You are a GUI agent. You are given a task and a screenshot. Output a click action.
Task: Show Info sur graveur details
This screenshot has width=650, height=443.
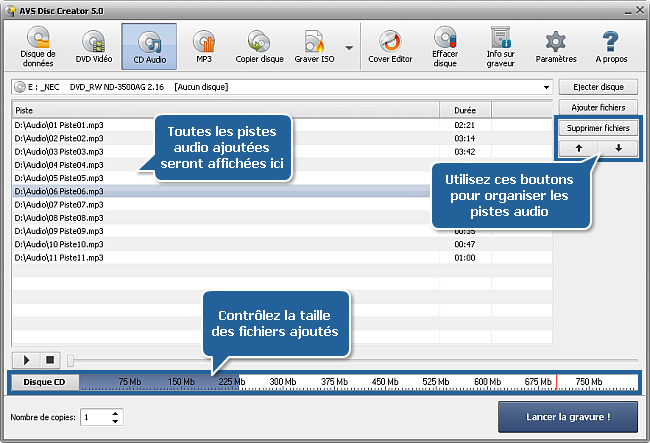pos(501,50)
